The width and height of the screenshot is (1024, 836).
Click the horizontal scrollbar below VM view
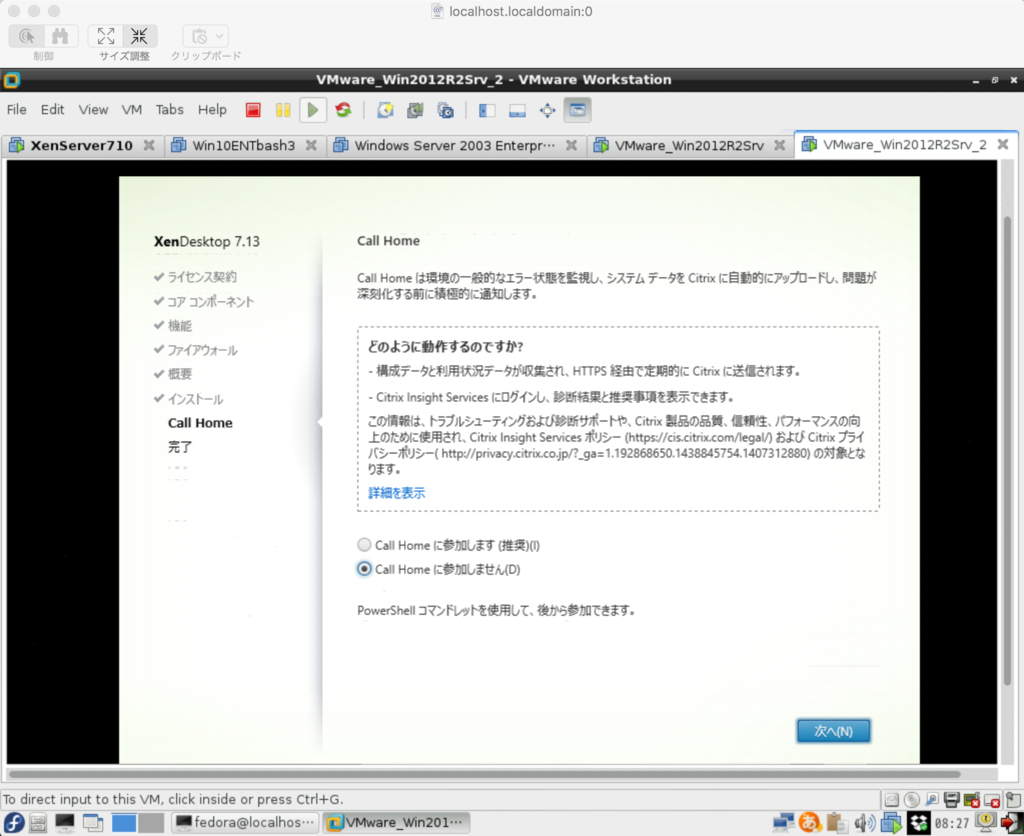485,775
